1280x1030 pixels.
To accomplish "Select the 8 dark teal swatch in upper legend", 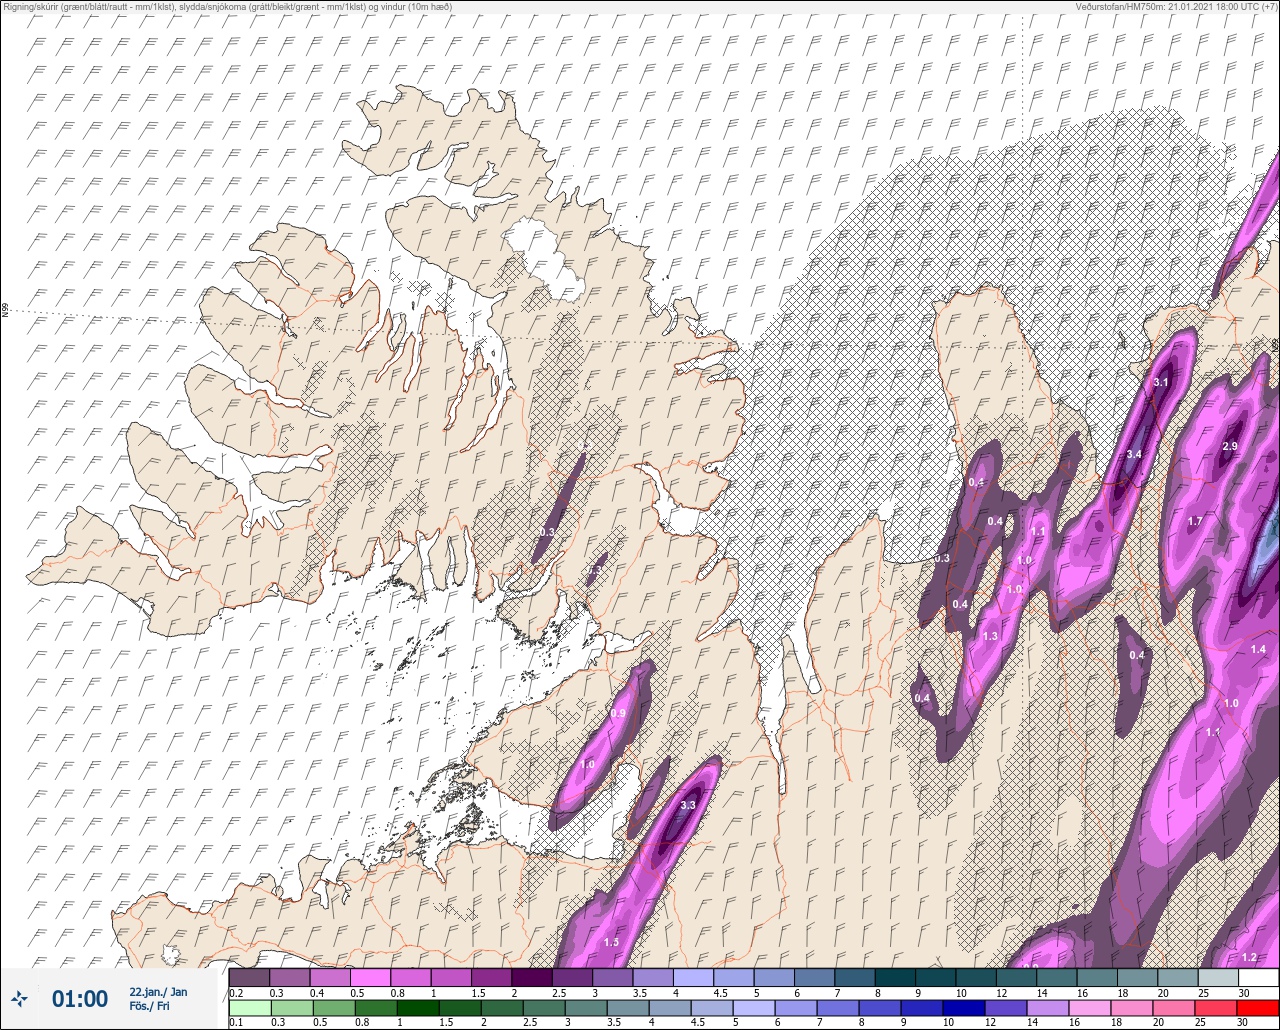I will click(895, 977).
